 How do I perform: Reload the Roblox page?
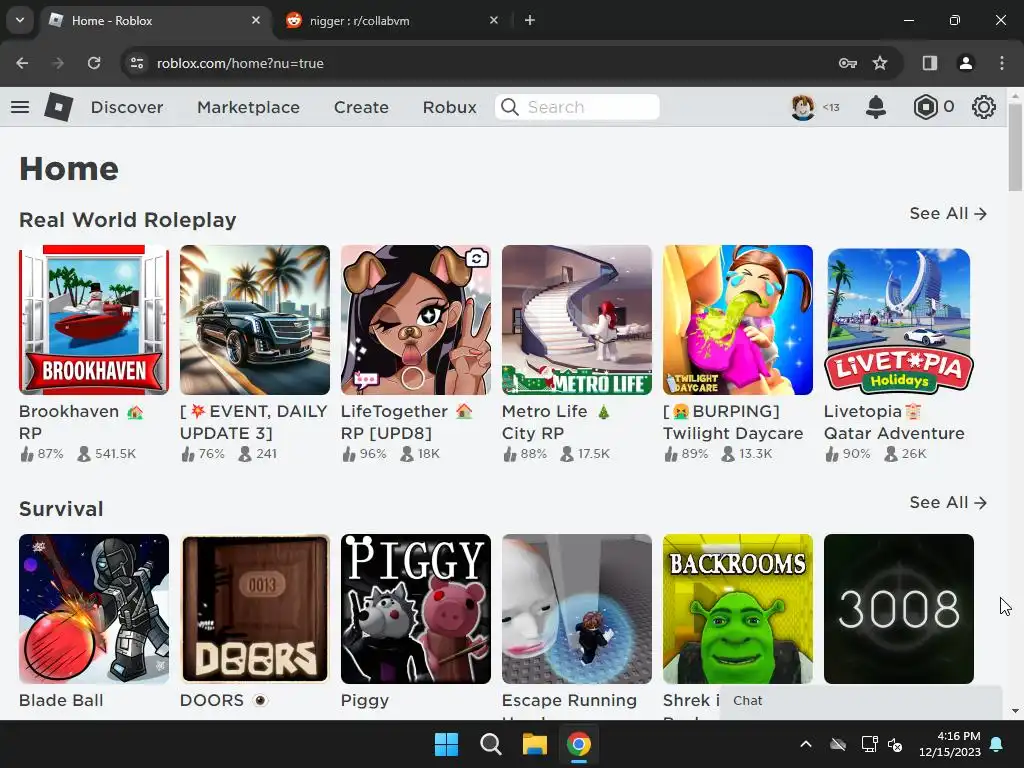coord(94,63)
